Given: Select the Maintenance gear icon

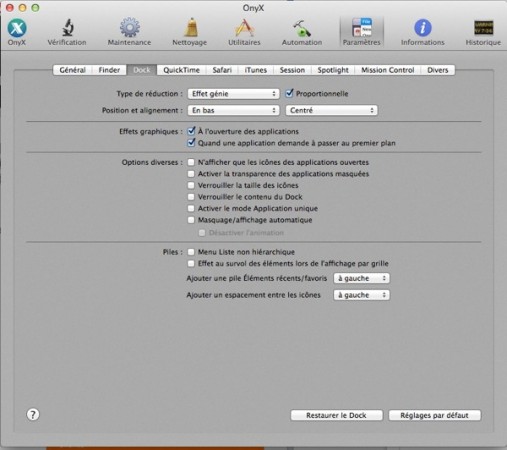Looking at the screenshot, I should [x=129, y=32].
